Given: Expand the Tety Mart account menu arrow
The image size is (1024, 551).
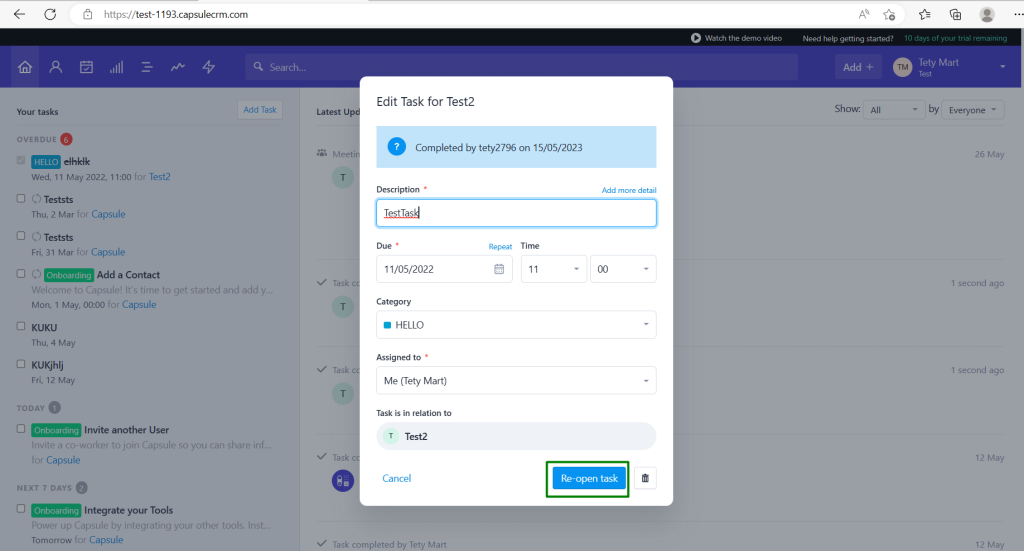Looking at the screenshot, I should (x=1002, y=67).
